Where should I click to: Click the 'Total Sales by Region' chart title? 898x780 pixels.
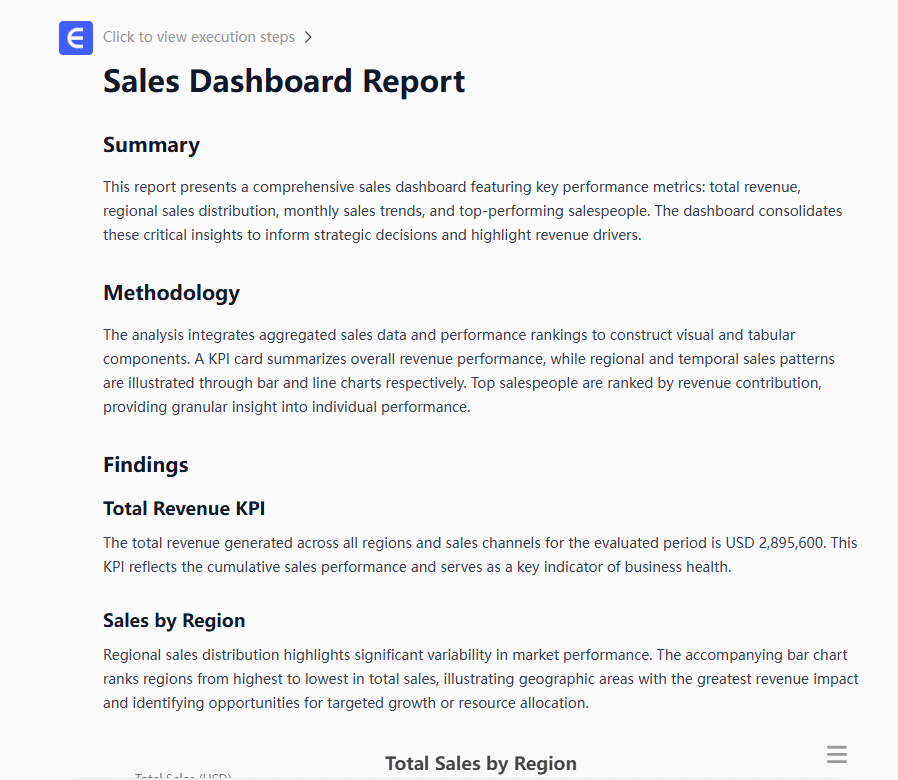click(481, 764)
